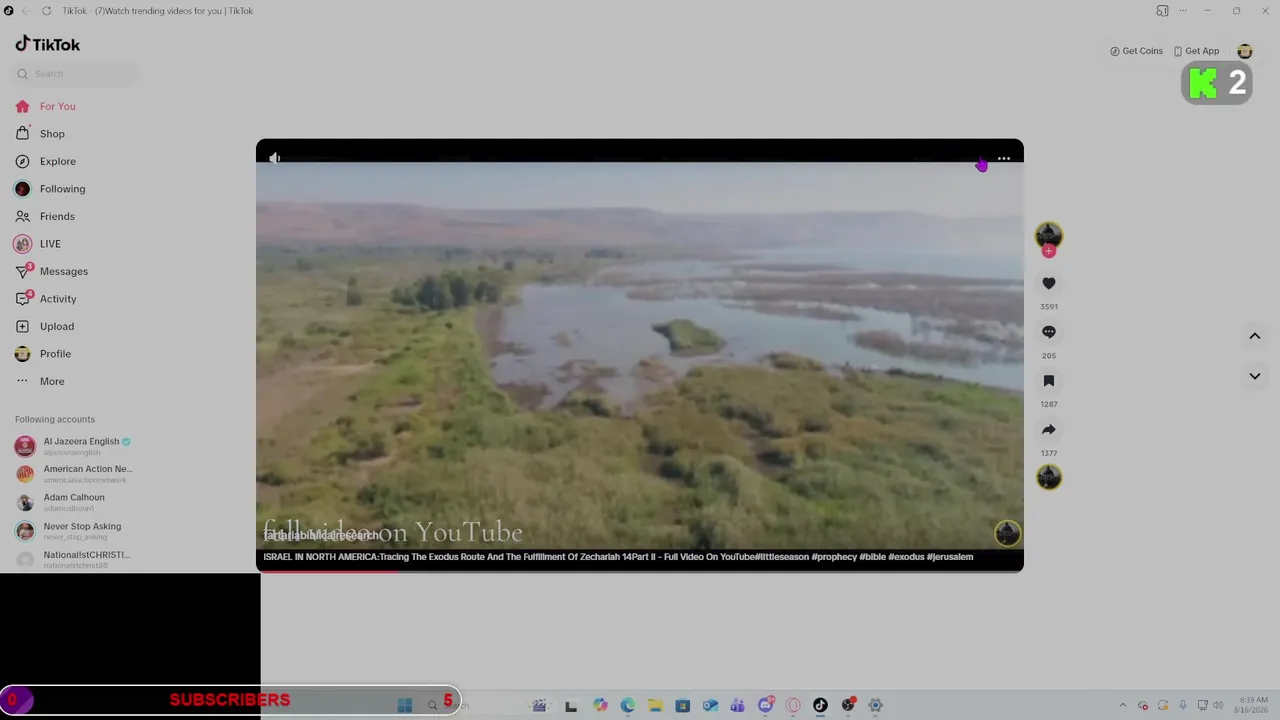Go to previous video with up chevron
The image size is (1280, 720).
1254,336
